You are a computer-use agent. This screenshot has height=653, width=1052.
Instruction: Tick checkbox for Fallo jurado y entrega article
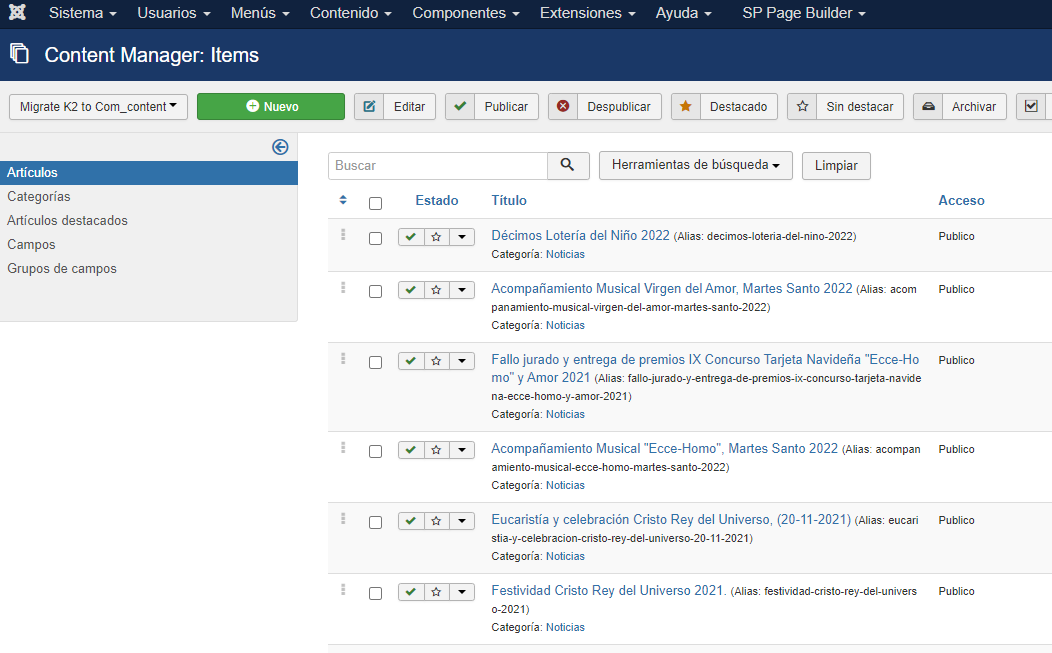click(375, 362)
